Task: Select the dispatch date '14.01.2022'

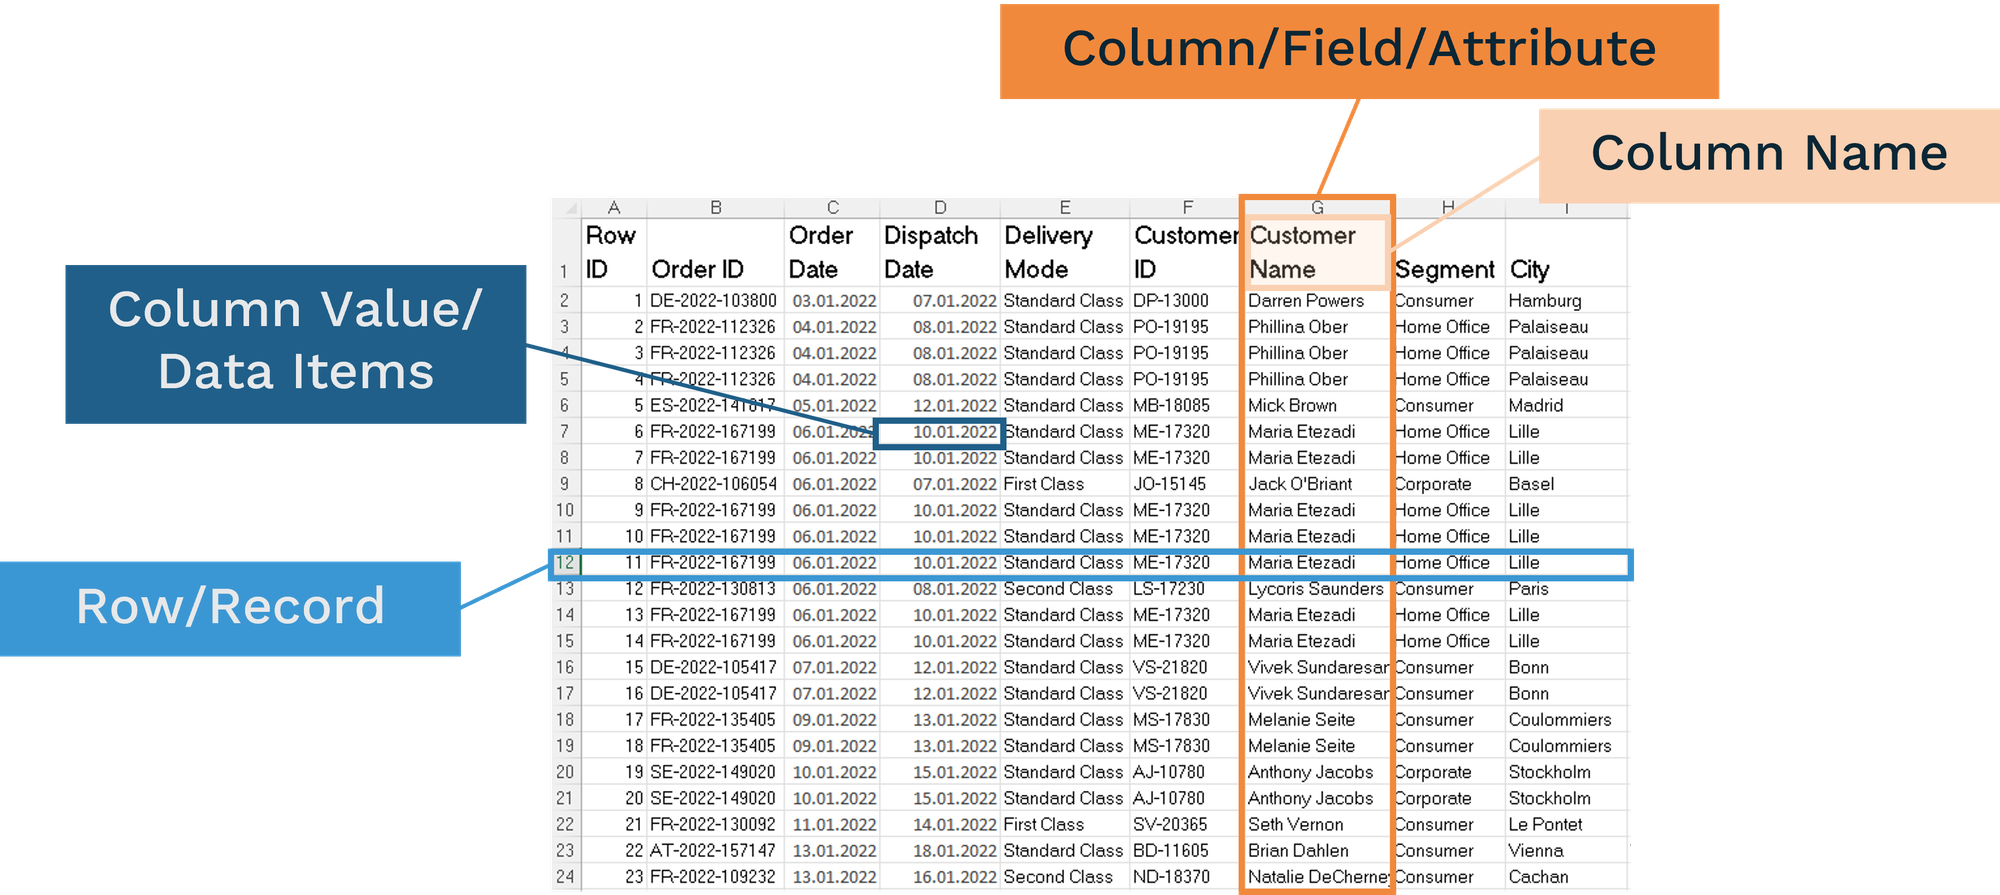Action: (x=940, y=825)
